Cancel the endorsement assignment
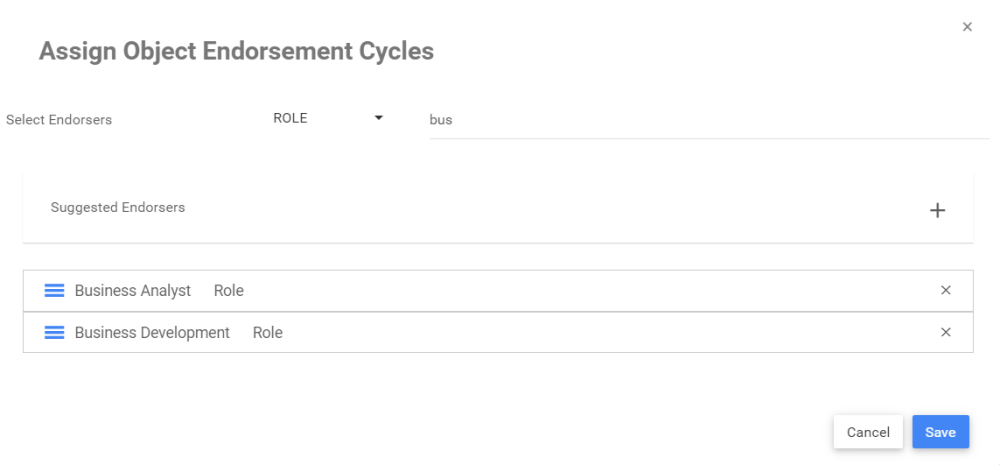The height and width of the screenshot is (465, 1000). tap(867, 432)
